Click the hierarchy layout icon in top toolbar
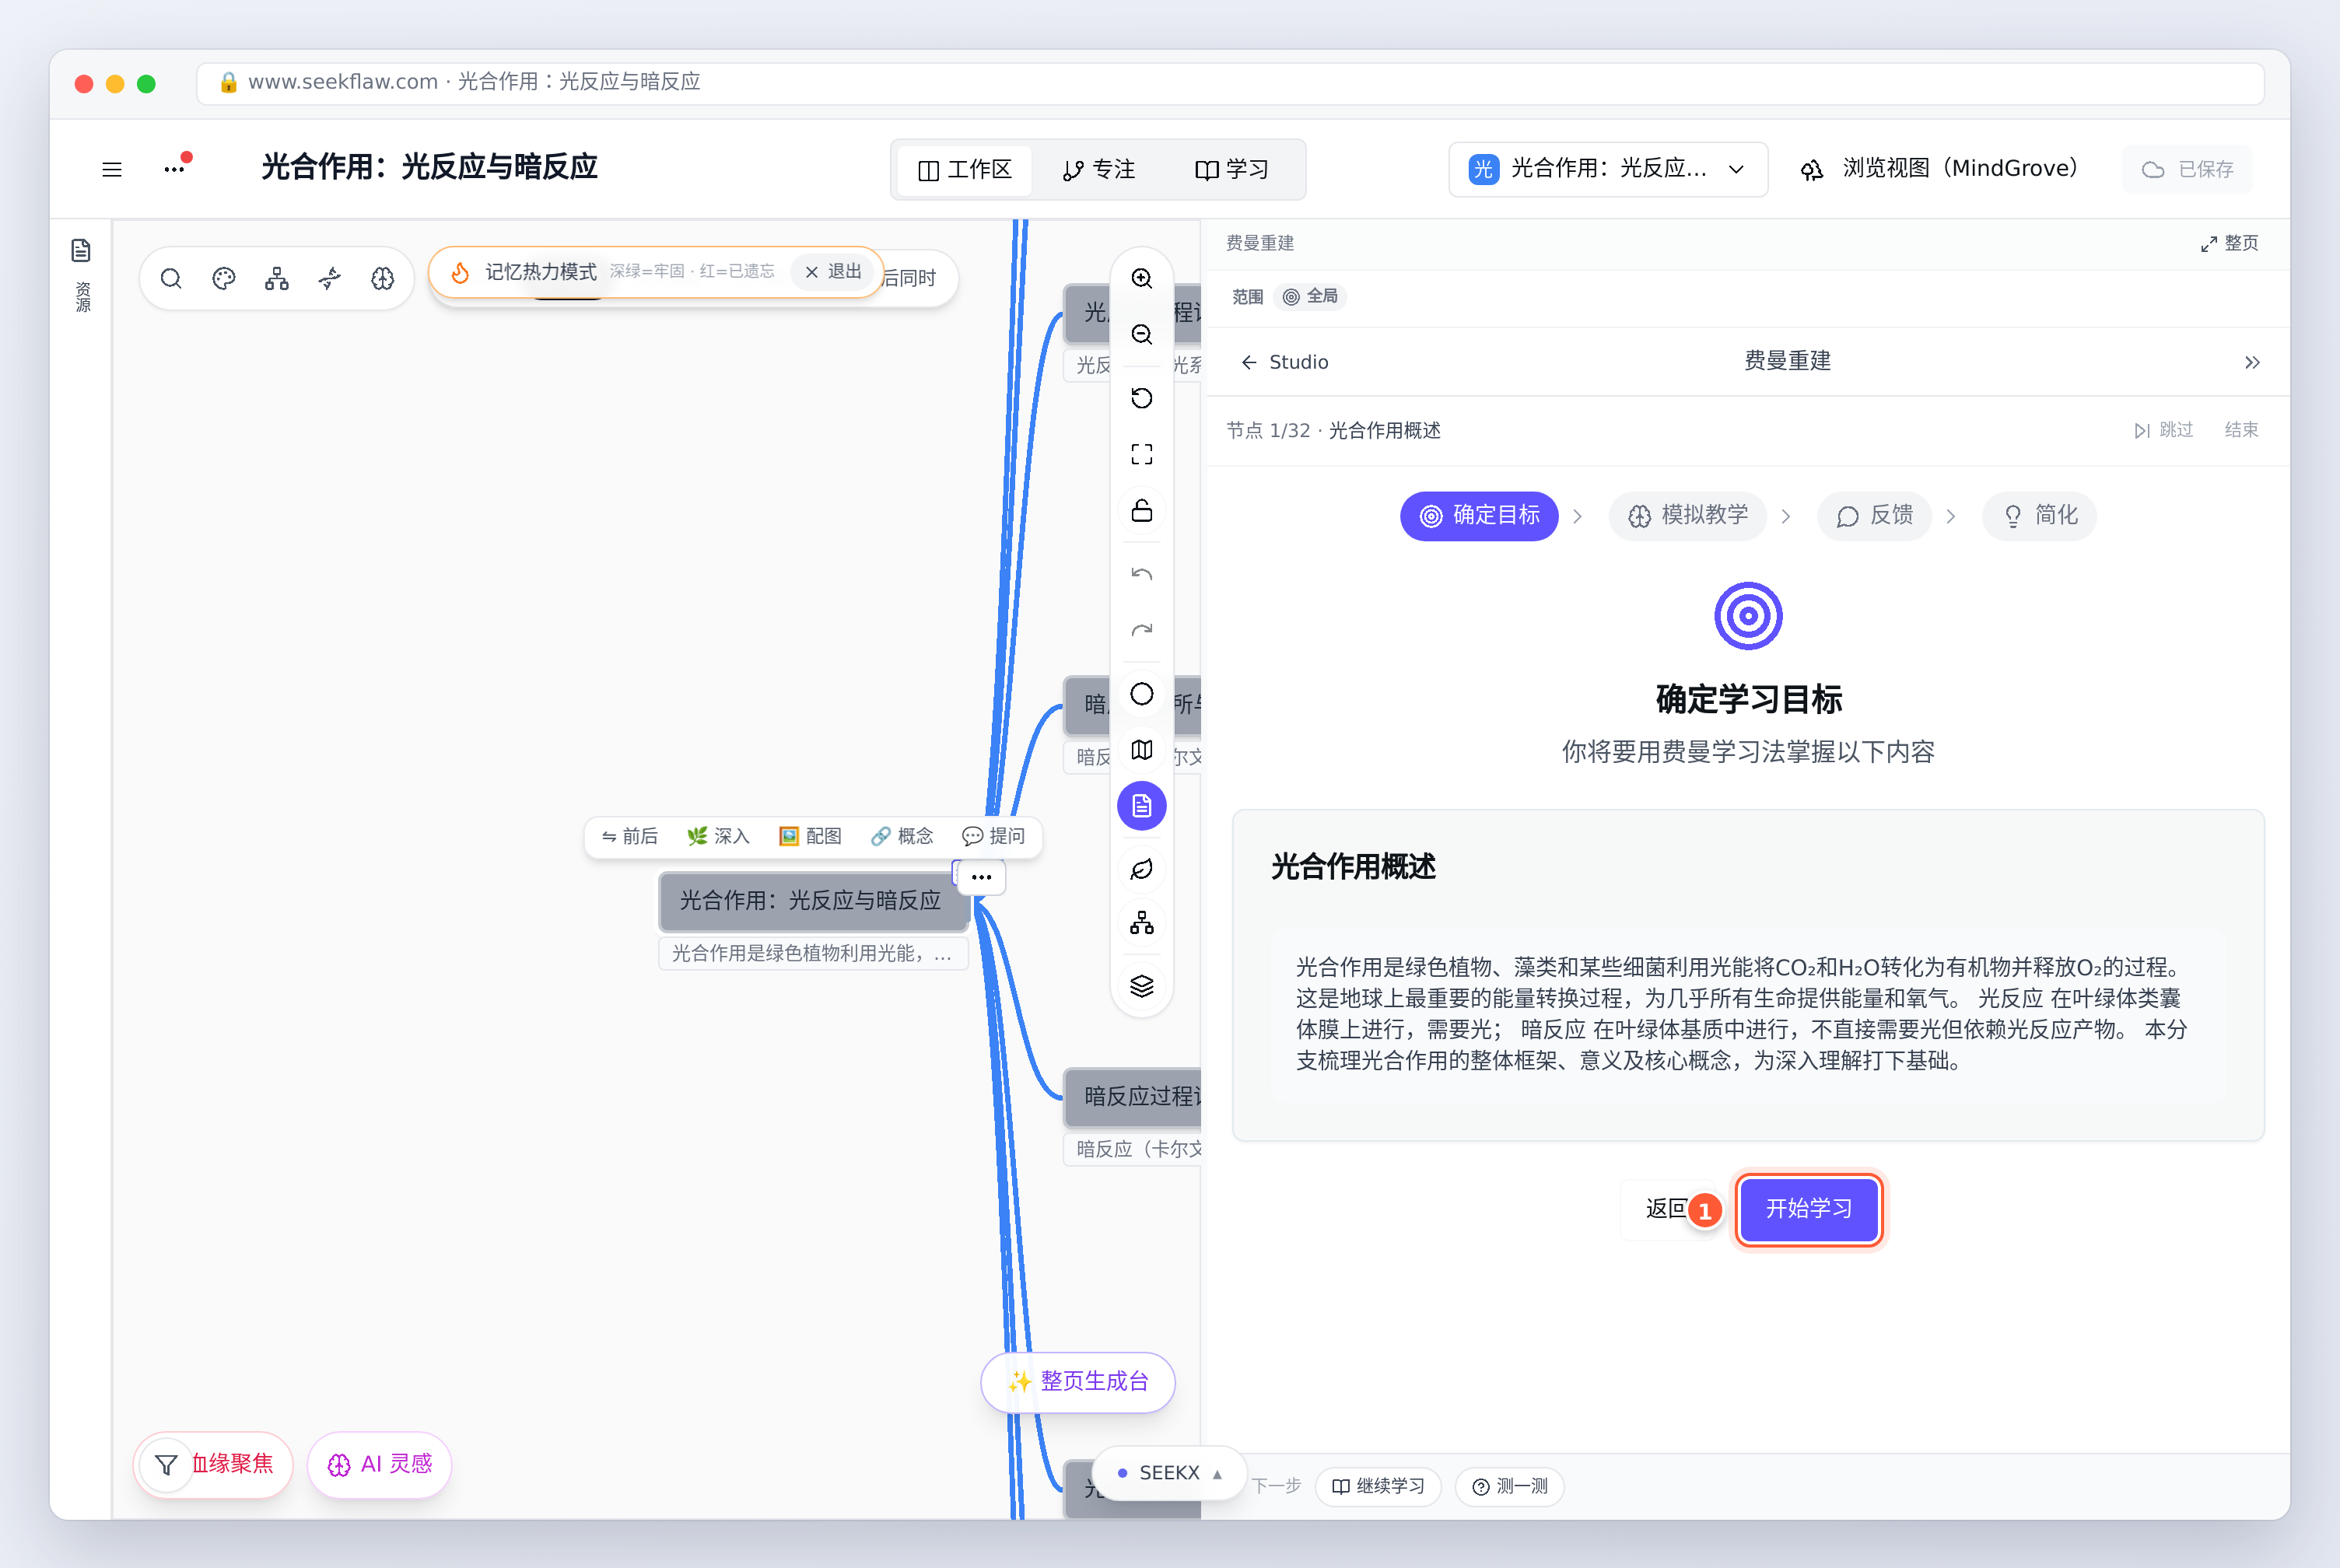The image size is (2340, 1568). coord(277,278)
